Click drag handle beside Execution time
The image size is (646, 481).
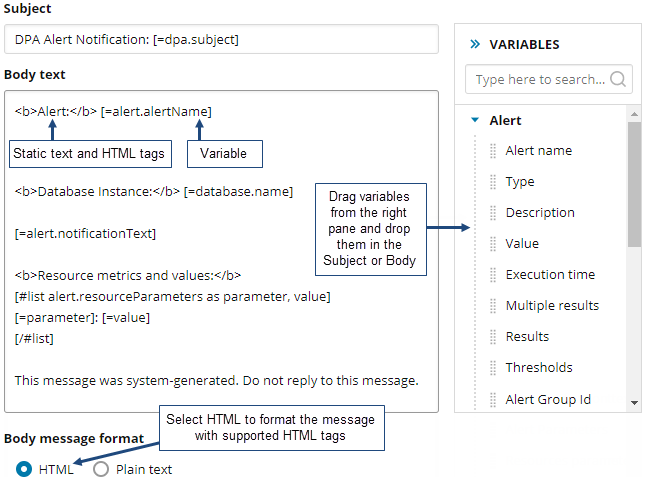point(492,275)
